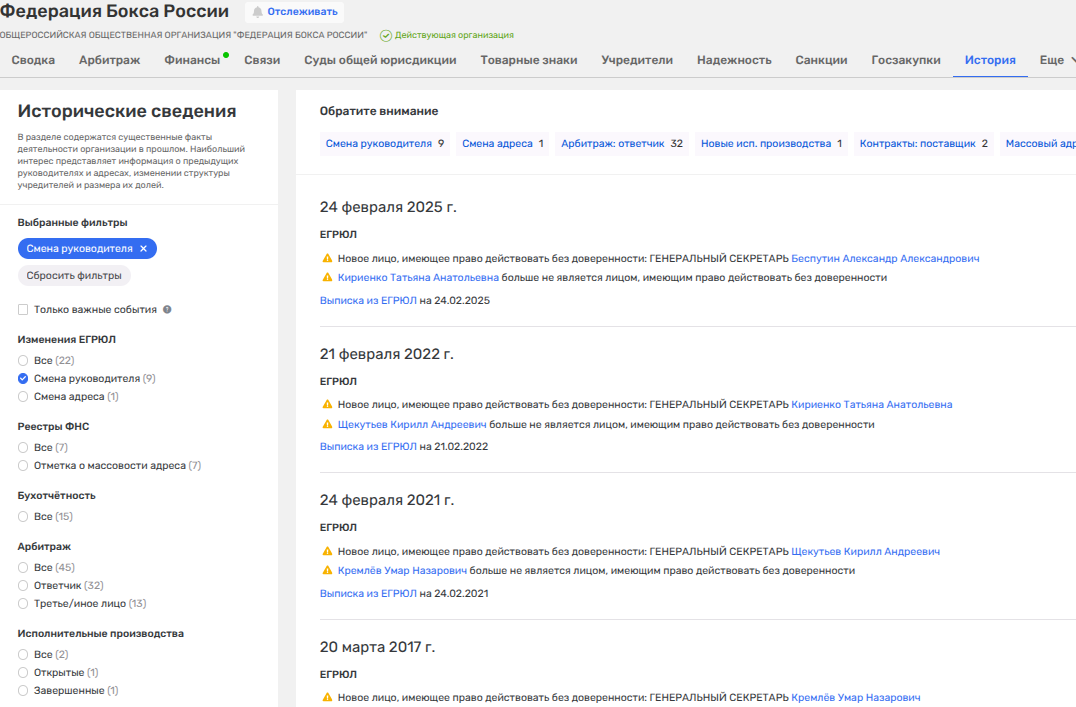Remove the Смена руководителя filter chip with X
This screenshot has width=1076, height=707.
[x=143, y=248]
